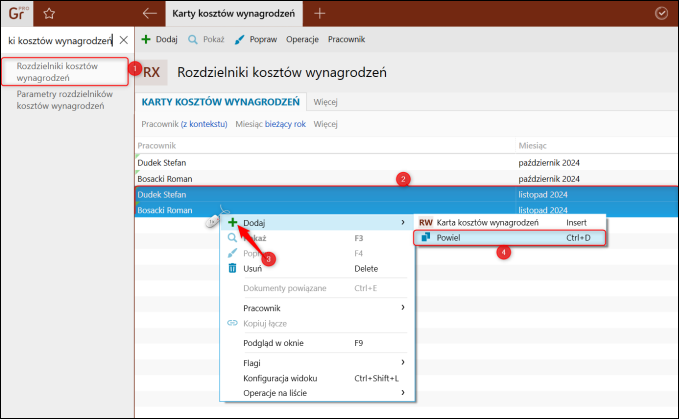This screenshot has height=419, width=679.
Task: Open Parametry rozdzielników kosztów wynagrodzeń in sidebar
Action: [65, 100]
